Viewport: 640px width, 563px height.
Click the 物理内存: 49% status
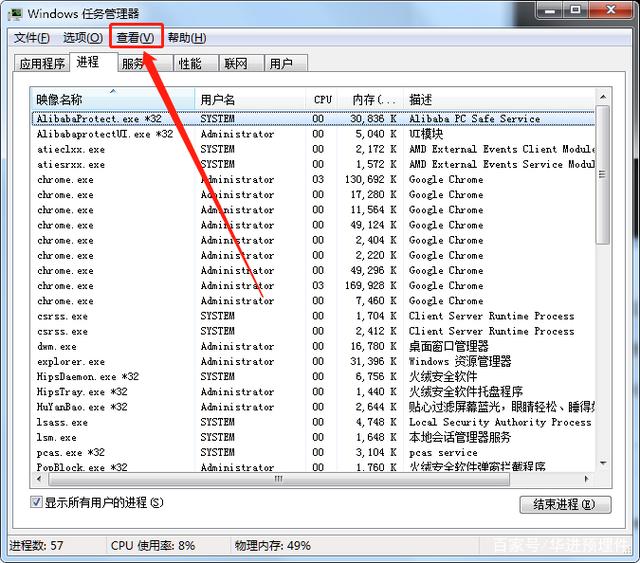[272, 545]
